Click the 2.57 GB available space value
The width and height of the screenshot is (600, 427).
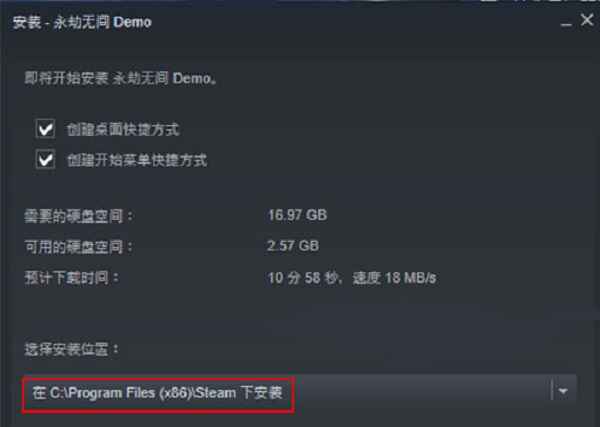pos(293,246)
